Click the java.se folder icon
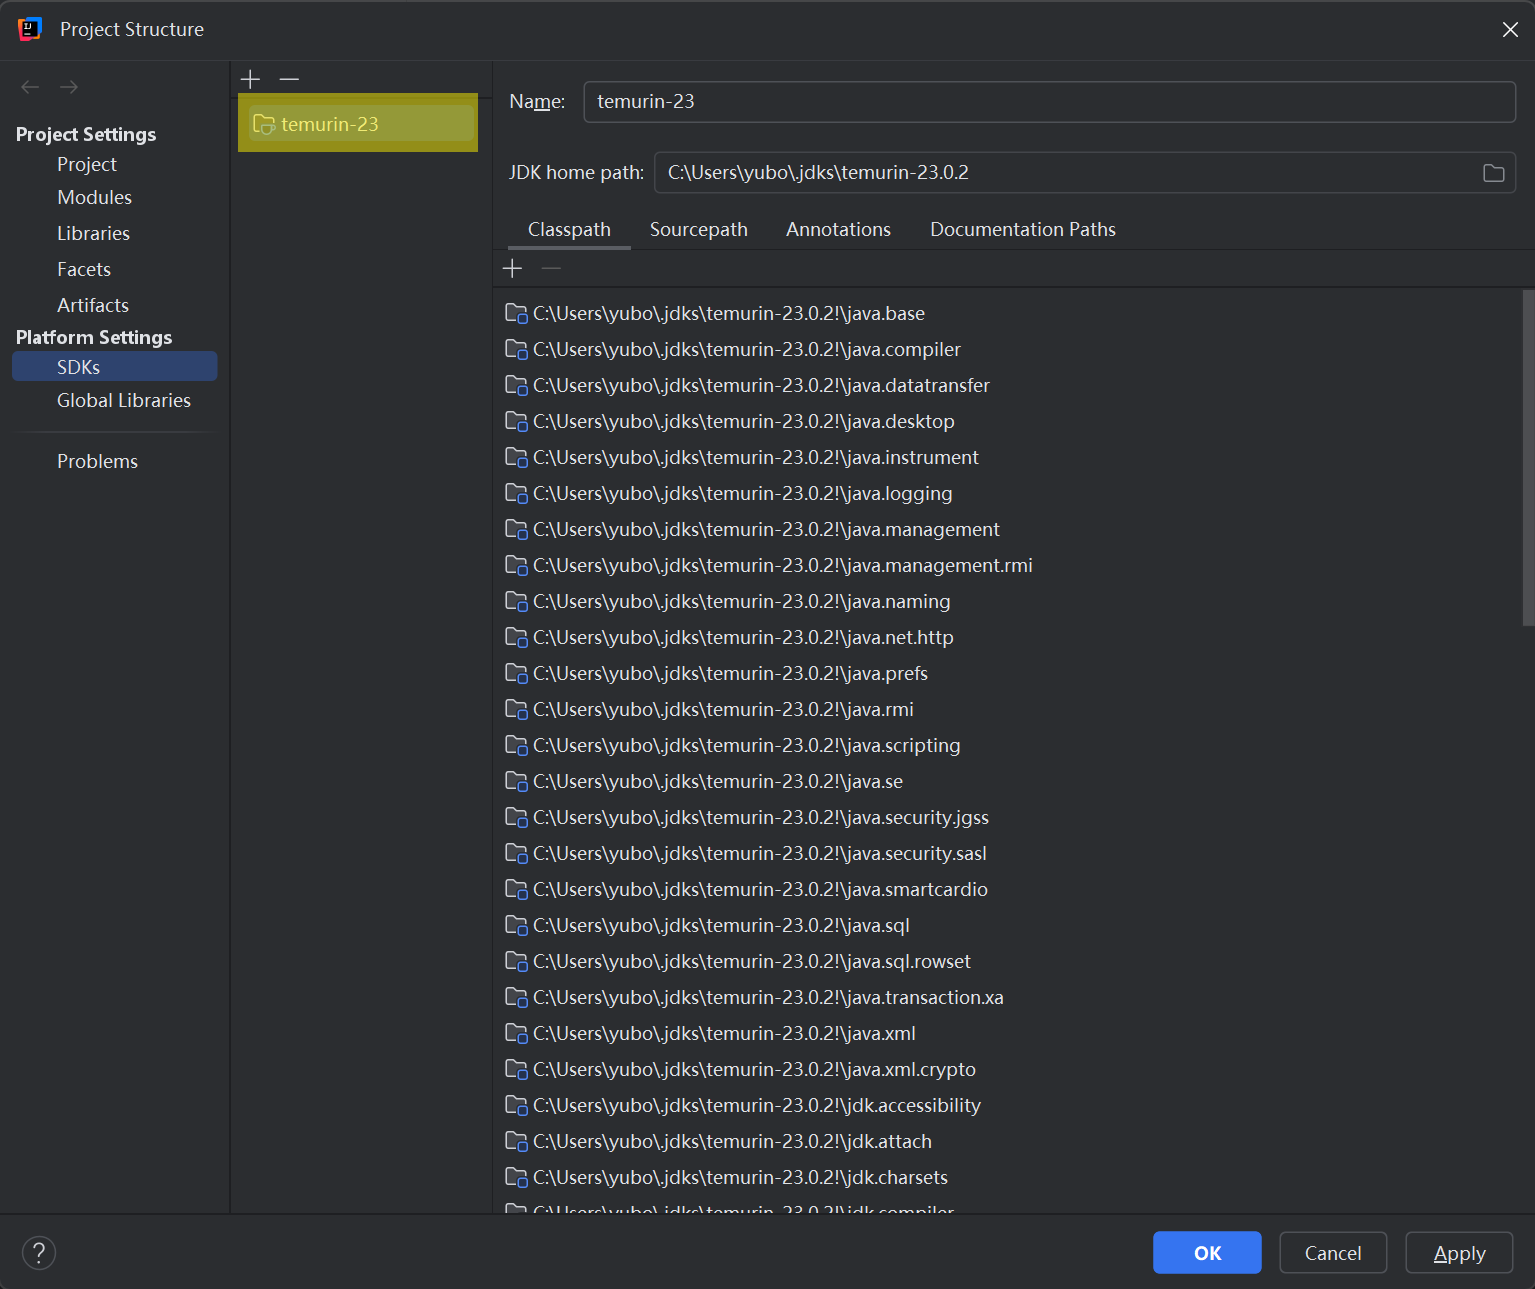Viewport: 1535px width, 1289px height. click(x=516, y=781)
